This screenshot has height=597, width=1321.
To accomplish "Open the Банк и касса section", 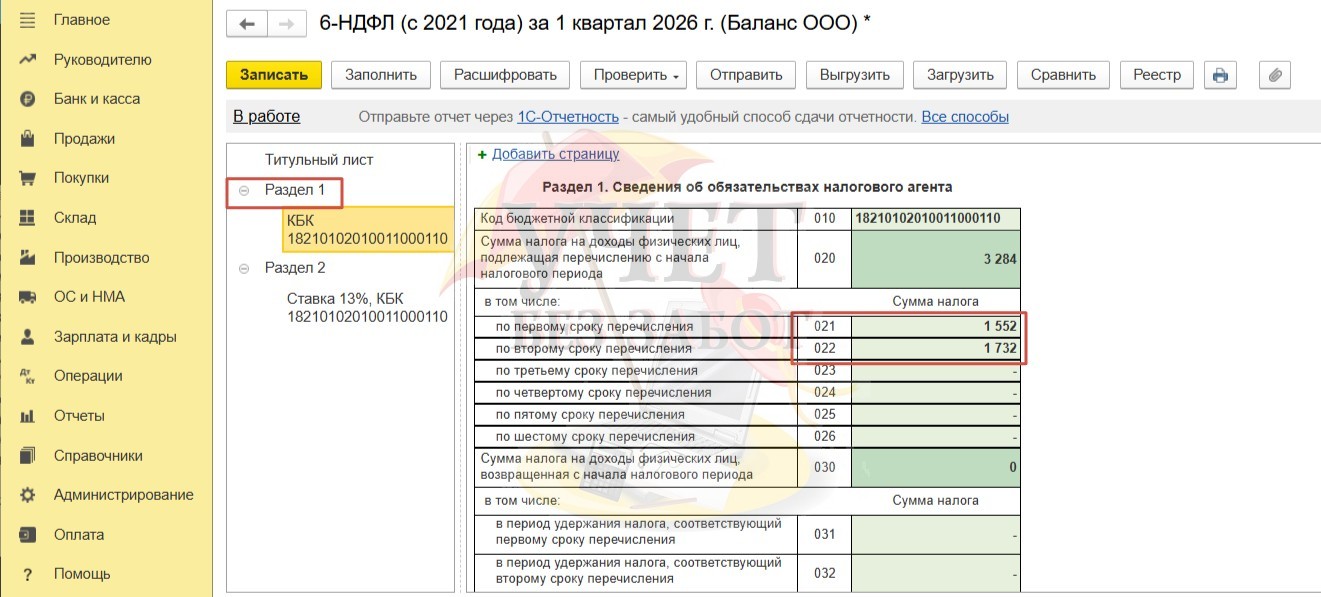I will pyautogui.click(x=96, y=99).
